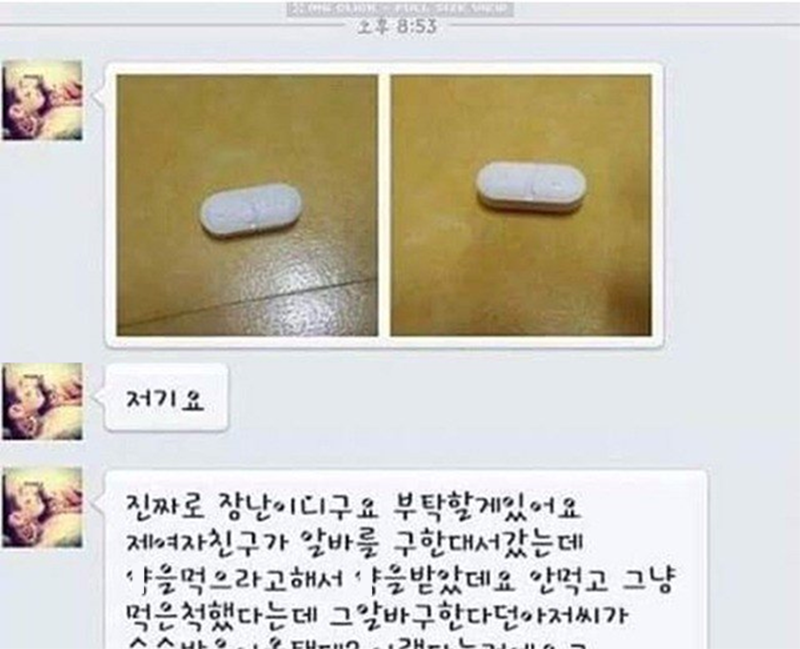
Task: Click white frame between the two photos
Action: click(x=385, y=205)
